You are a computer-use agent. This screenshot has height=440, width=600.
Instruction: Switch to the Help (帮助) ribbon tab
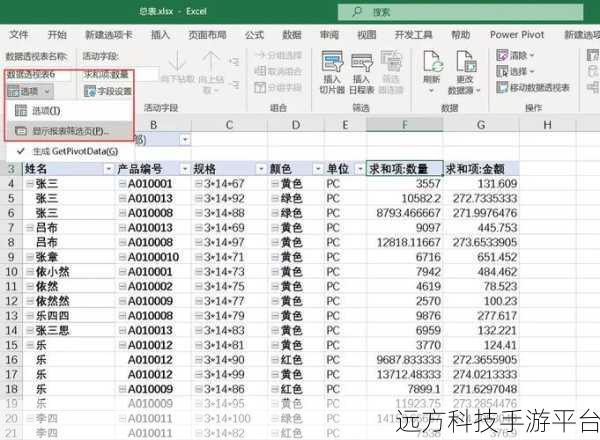click(460, 35)
